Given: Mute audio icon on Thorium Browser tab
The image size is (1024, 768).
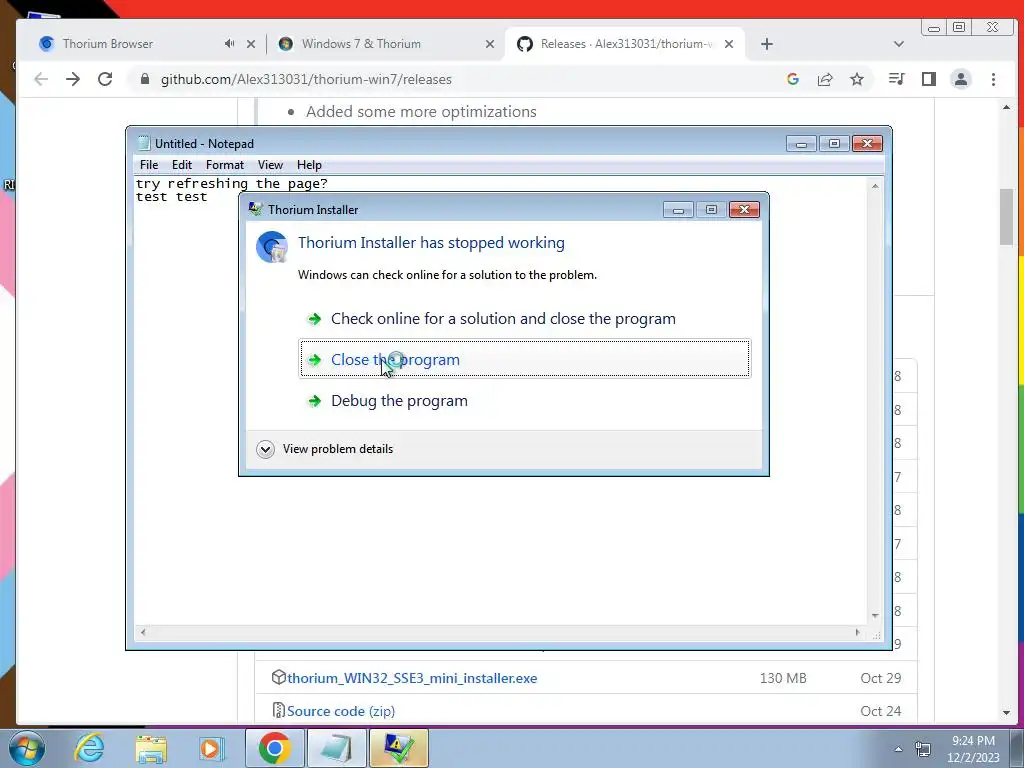Looking at the screenshot, I should (x=229, y=44).
